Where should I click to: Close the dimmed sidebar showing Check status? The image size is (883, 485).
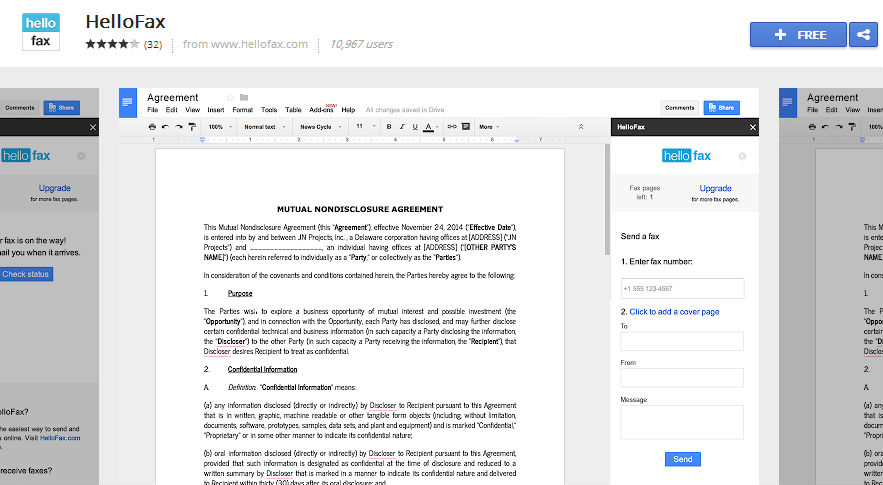93,127
